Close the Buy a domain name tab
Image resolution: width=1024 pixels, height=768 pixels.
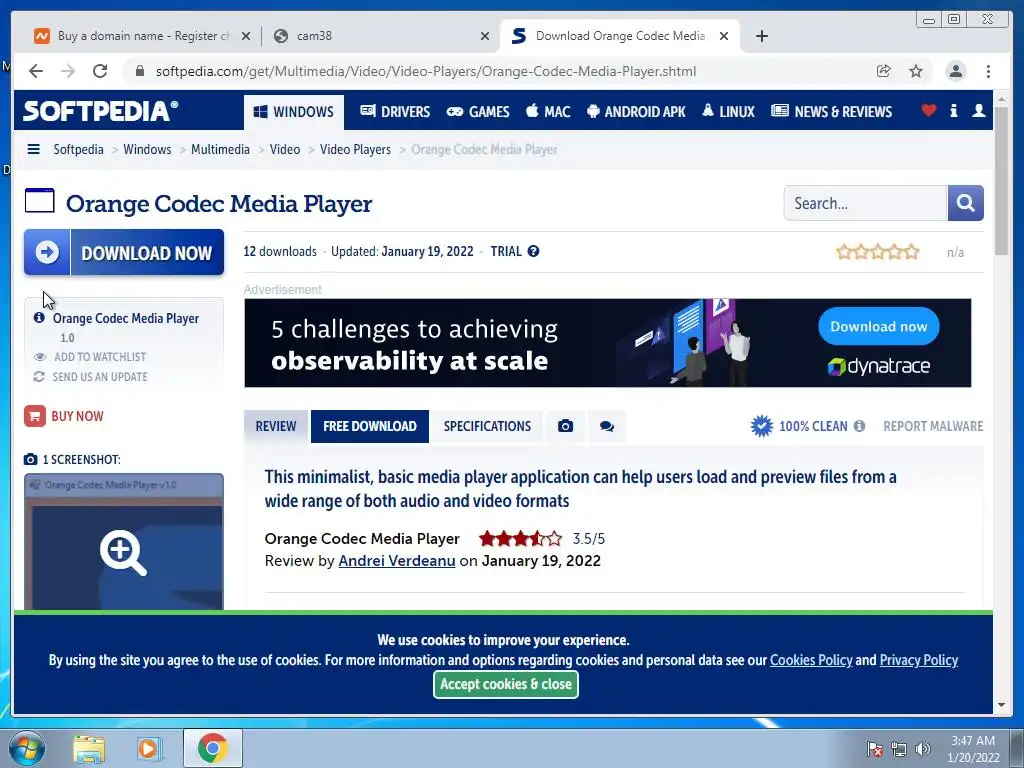(246, 36)
